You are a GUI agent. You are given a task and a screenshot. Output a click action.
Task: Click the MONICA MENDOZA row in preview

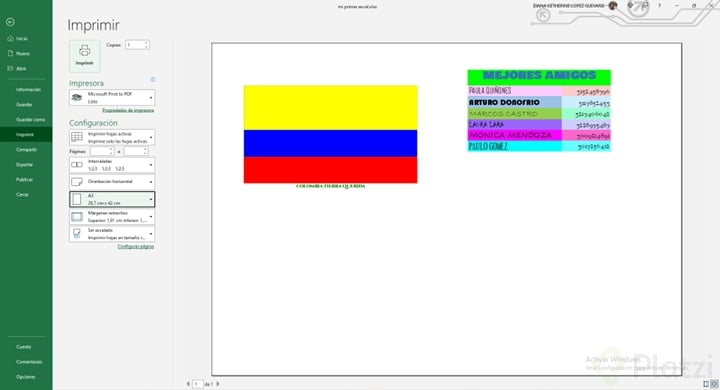point(539,136)
